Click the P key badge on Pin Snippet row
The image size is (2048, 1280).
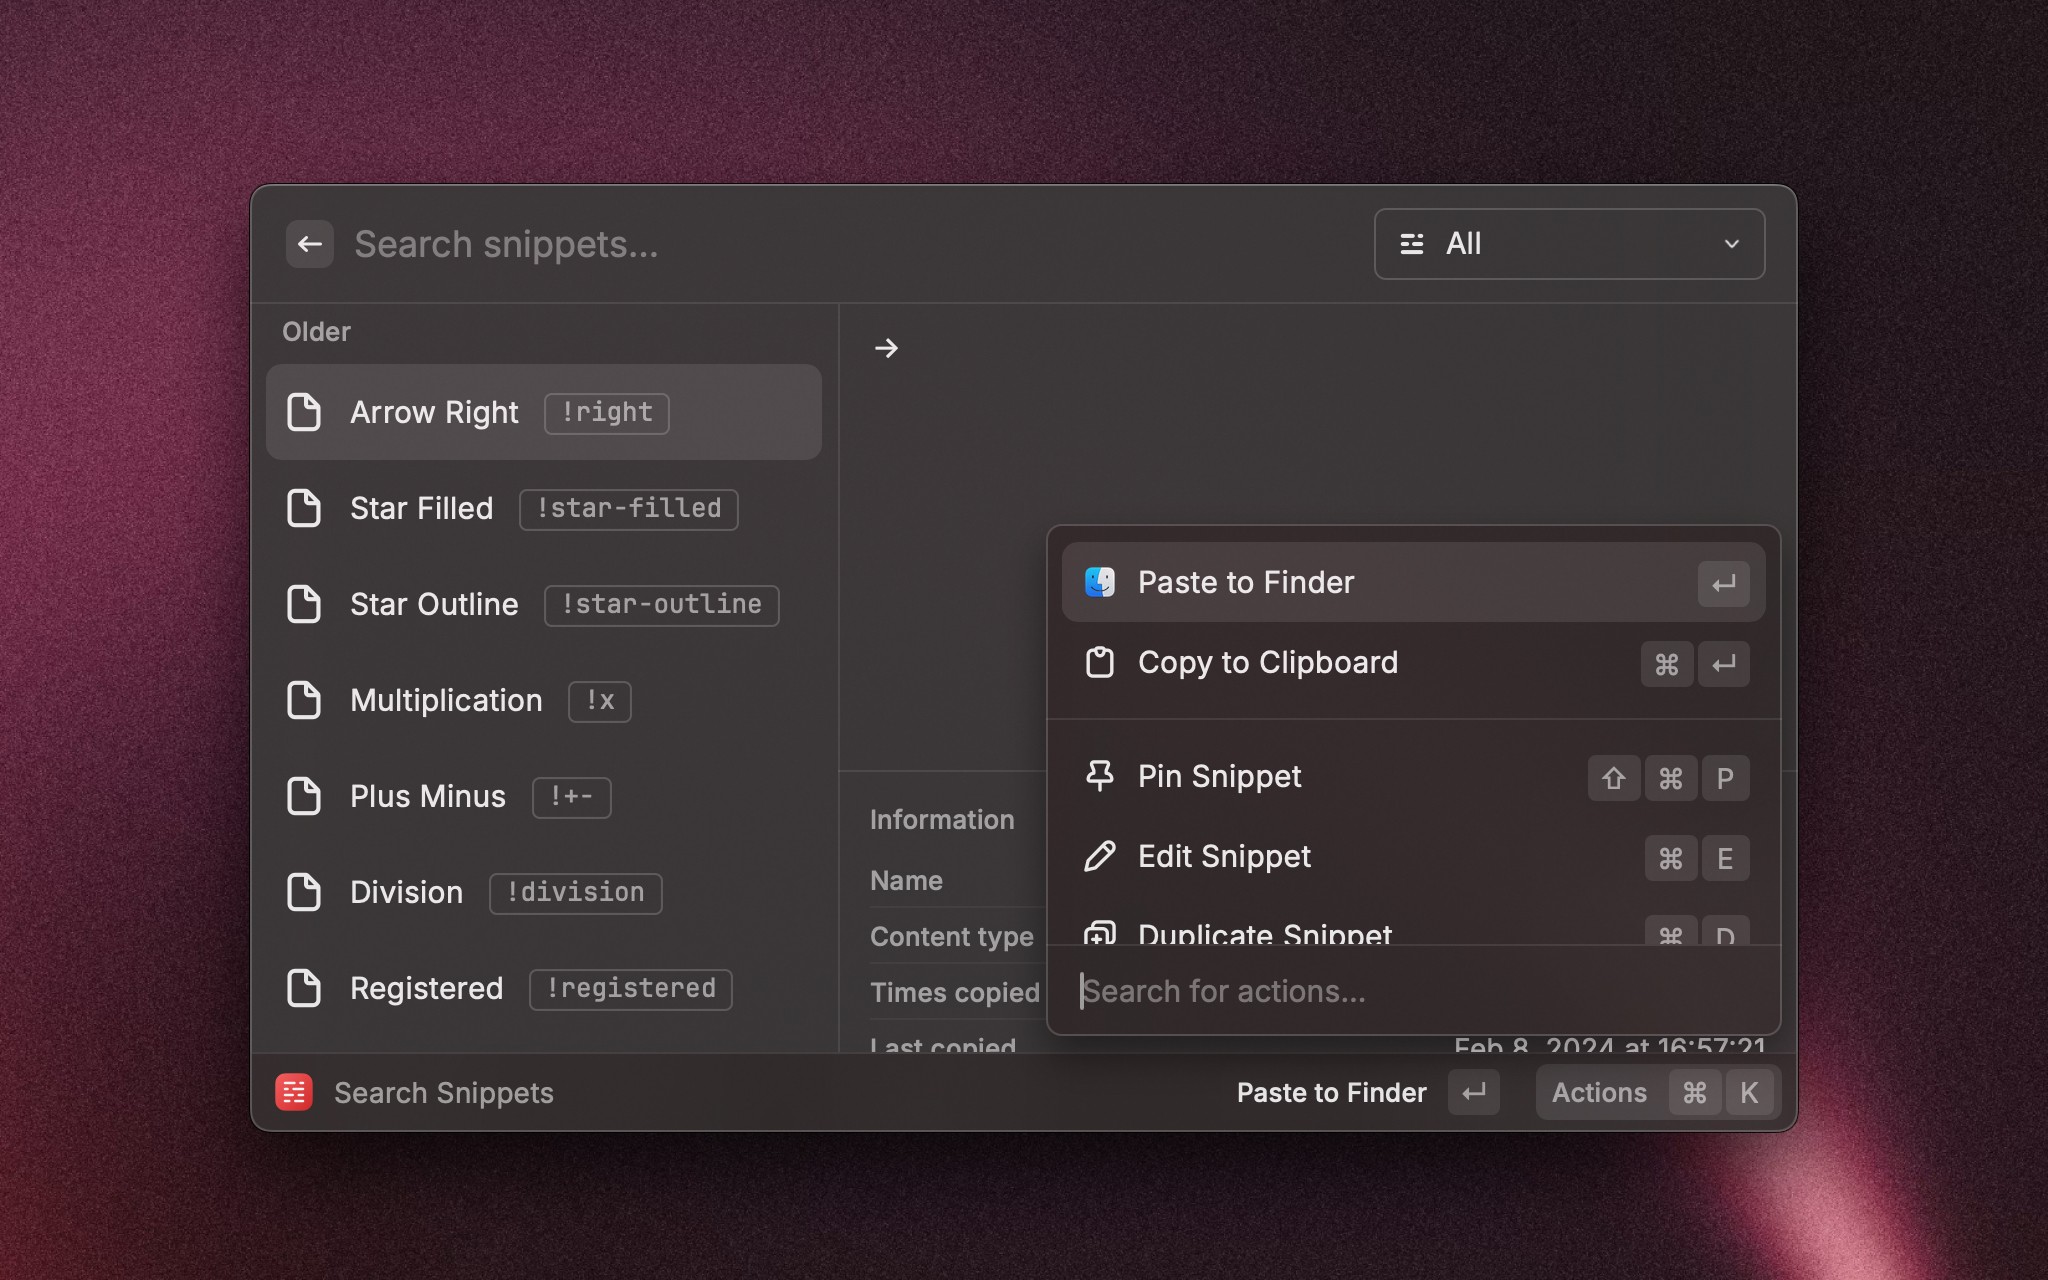pyautogui.click(x=1725, y=778)
